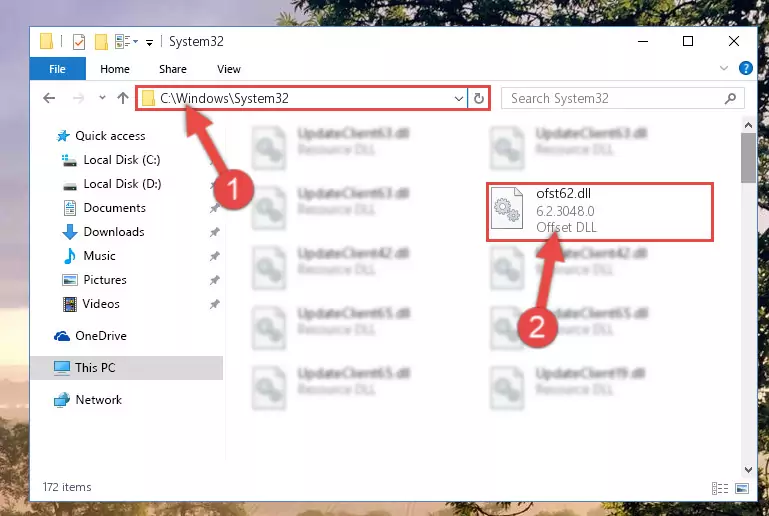Viewport: 769px width, 516px height.
Task: Open the File menu tab
Action: 57,69
